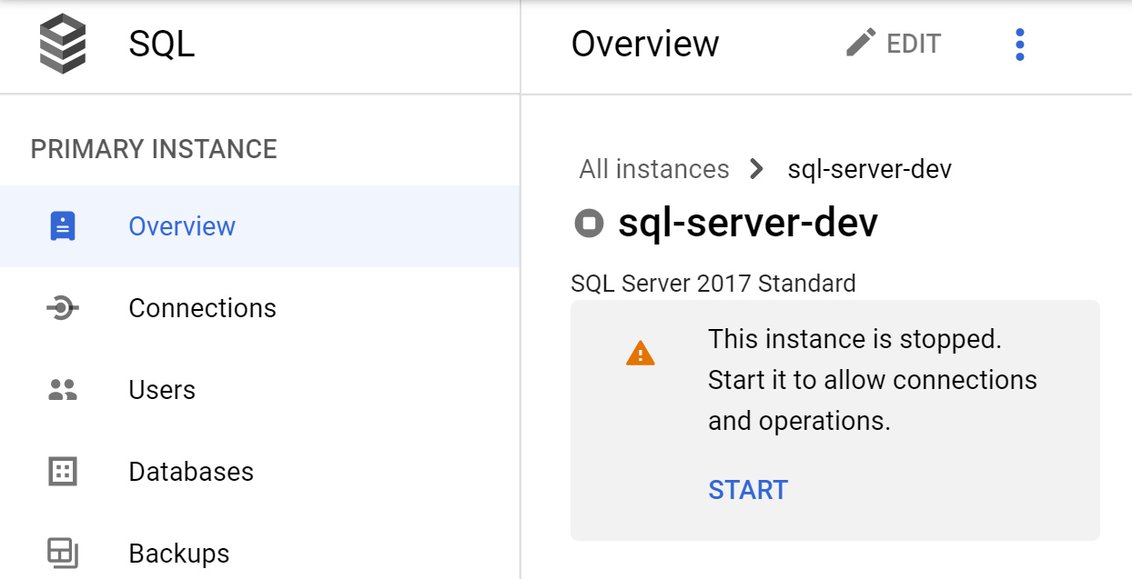The height and width of the screenshot is (579, 1132).
Task: Click the Backups sidebar icon
Action: tap(63, 553)
